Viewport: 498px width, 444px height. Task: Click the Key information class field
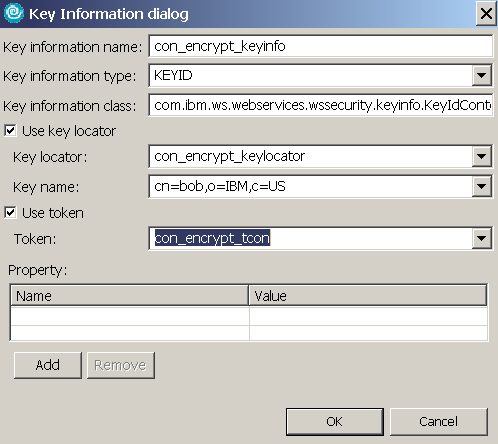click(320, 105)
